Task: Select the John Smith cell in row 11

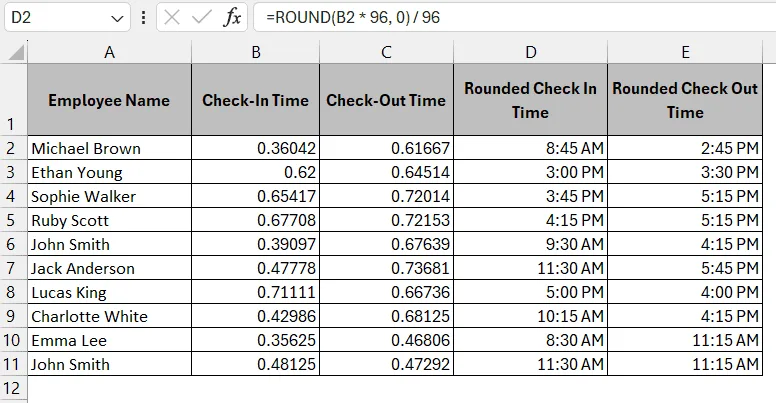Action: (109, 364)
